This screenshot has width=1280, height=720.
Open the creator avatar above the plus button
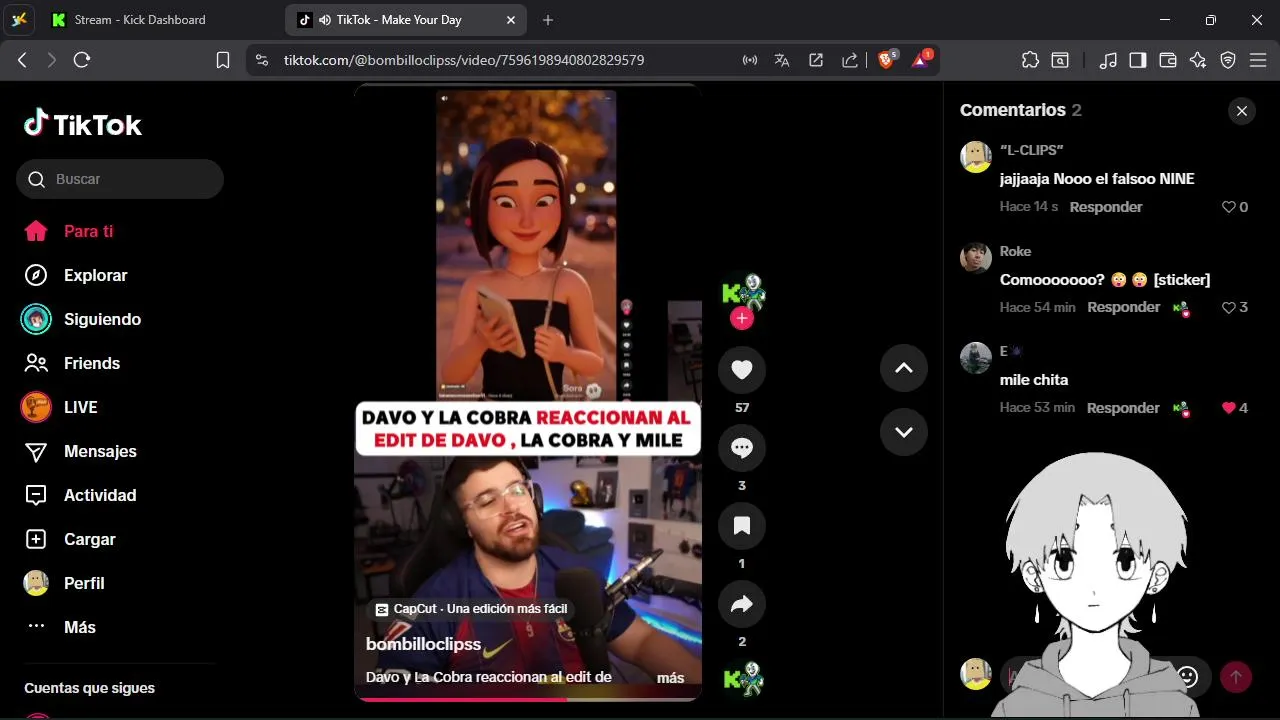click(742, 292)
